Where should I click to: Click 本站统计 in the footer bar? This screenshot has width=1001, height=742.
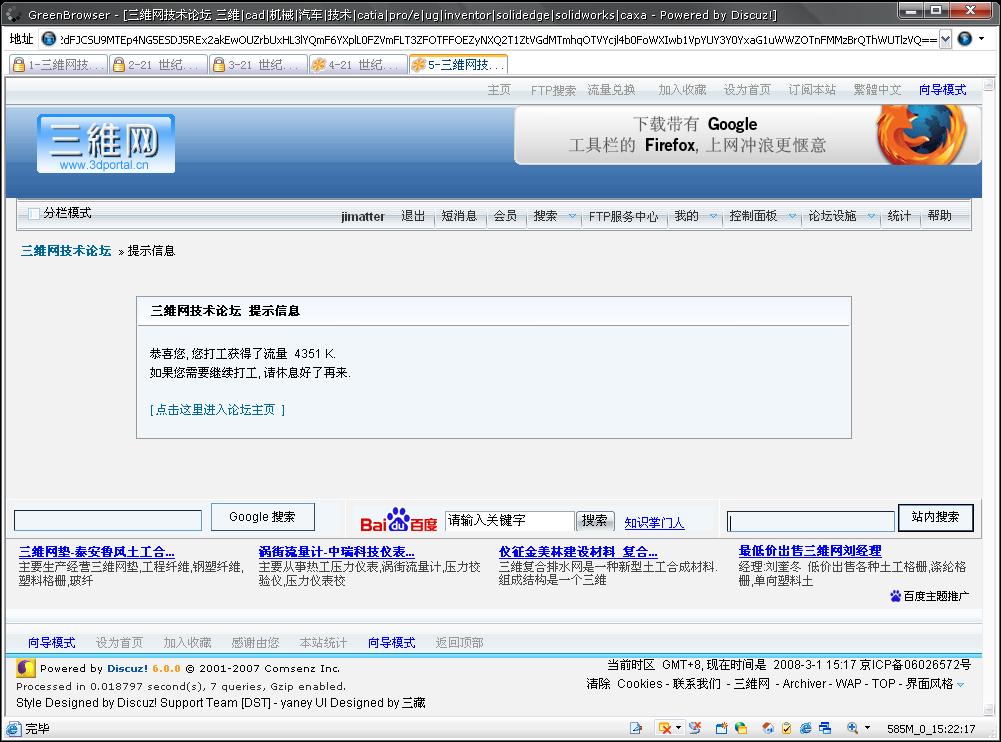323,642
